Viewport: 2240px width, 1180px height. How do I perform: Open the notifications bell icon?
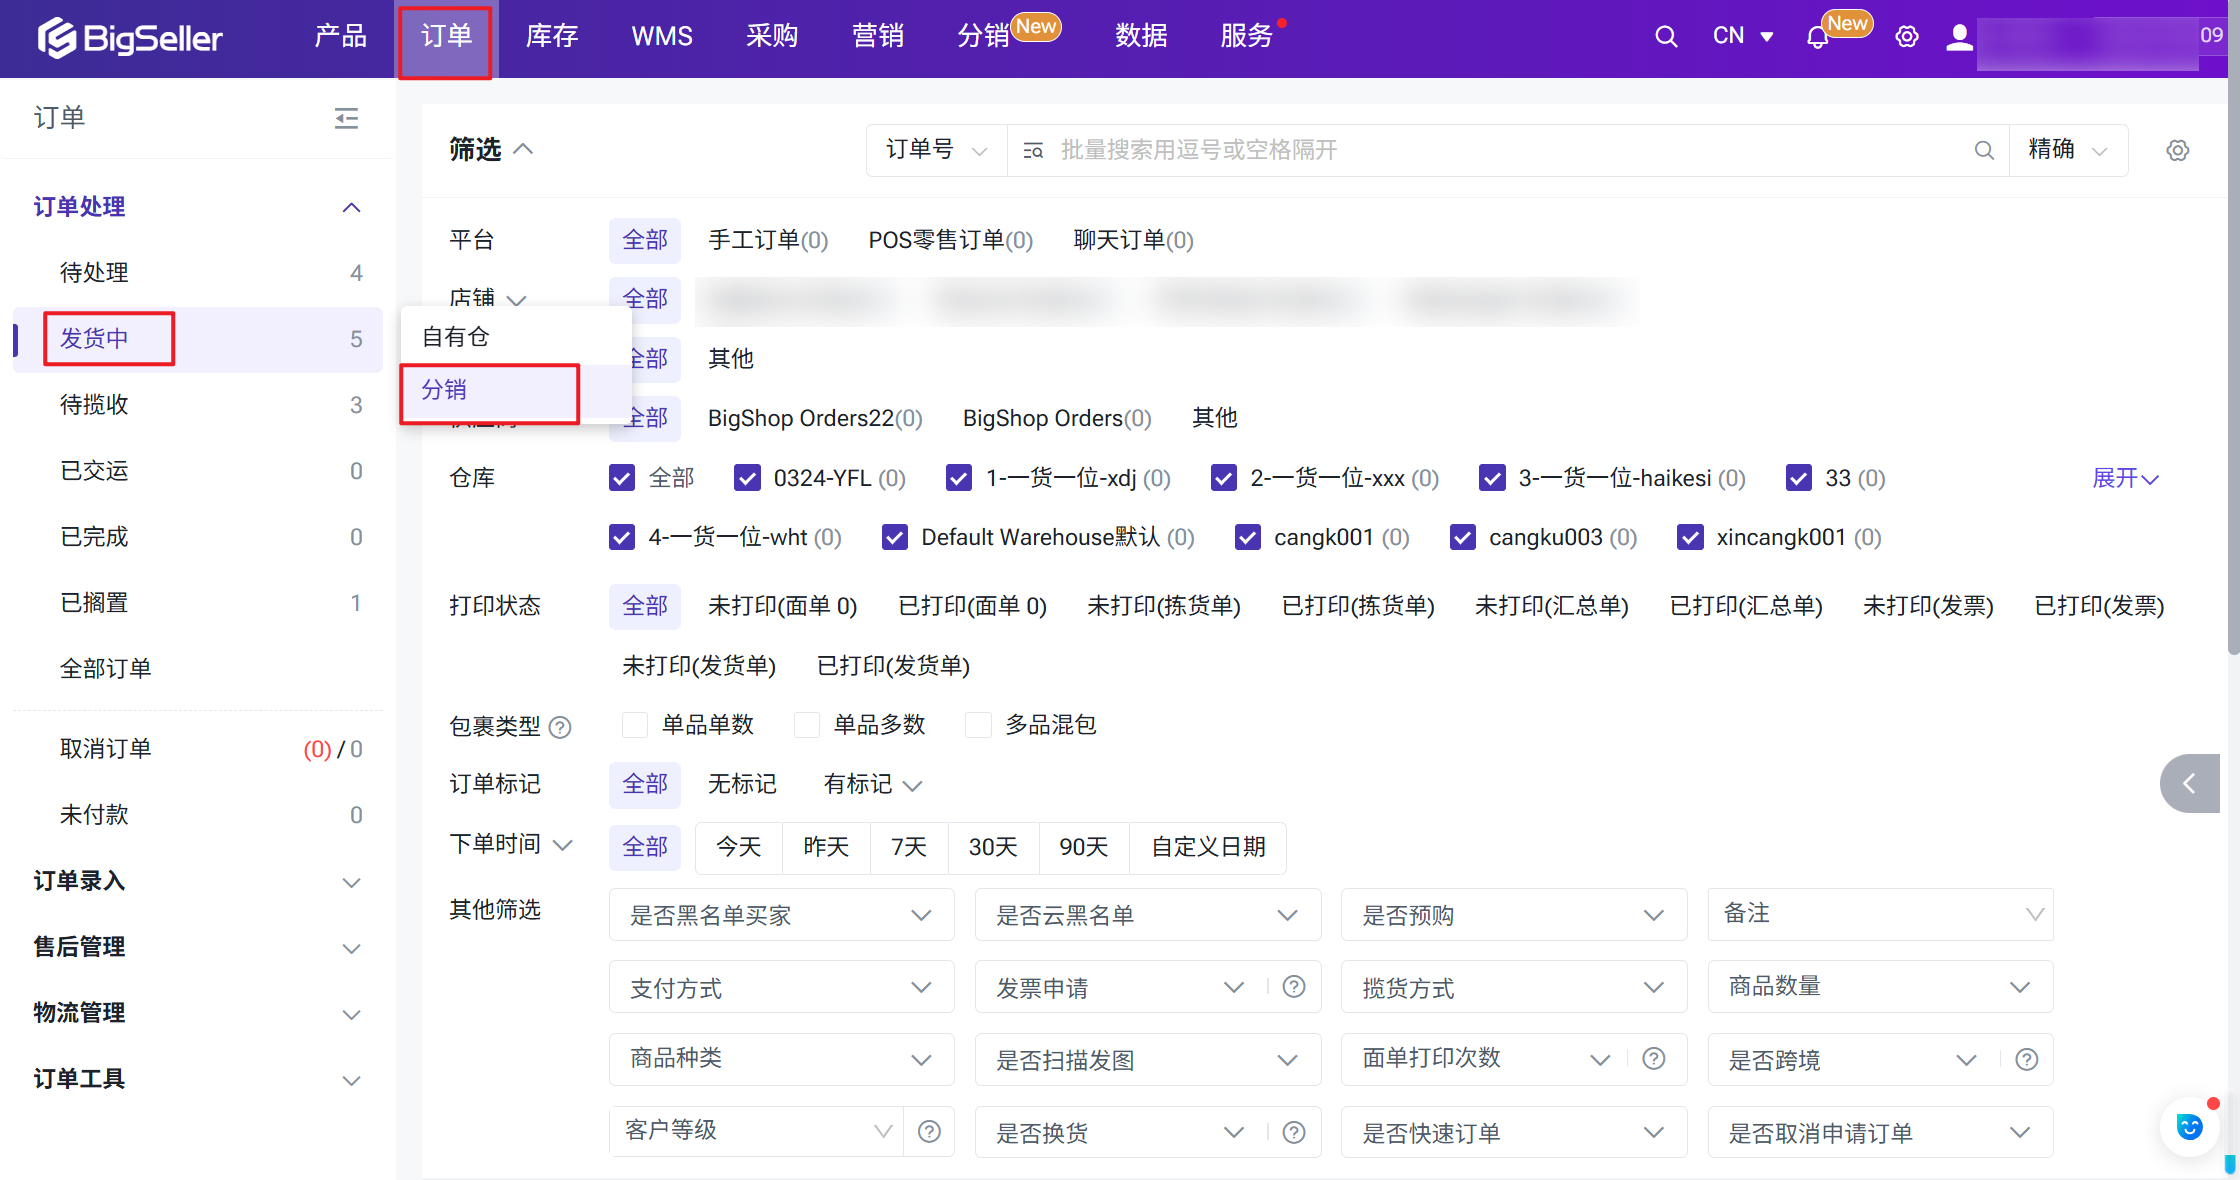point(1817,38)
